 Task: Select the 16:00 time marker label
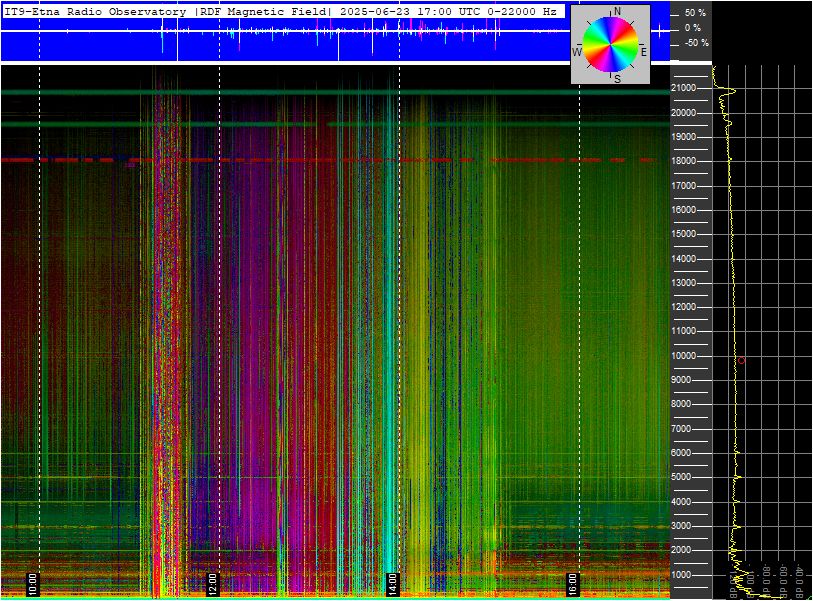572,584
